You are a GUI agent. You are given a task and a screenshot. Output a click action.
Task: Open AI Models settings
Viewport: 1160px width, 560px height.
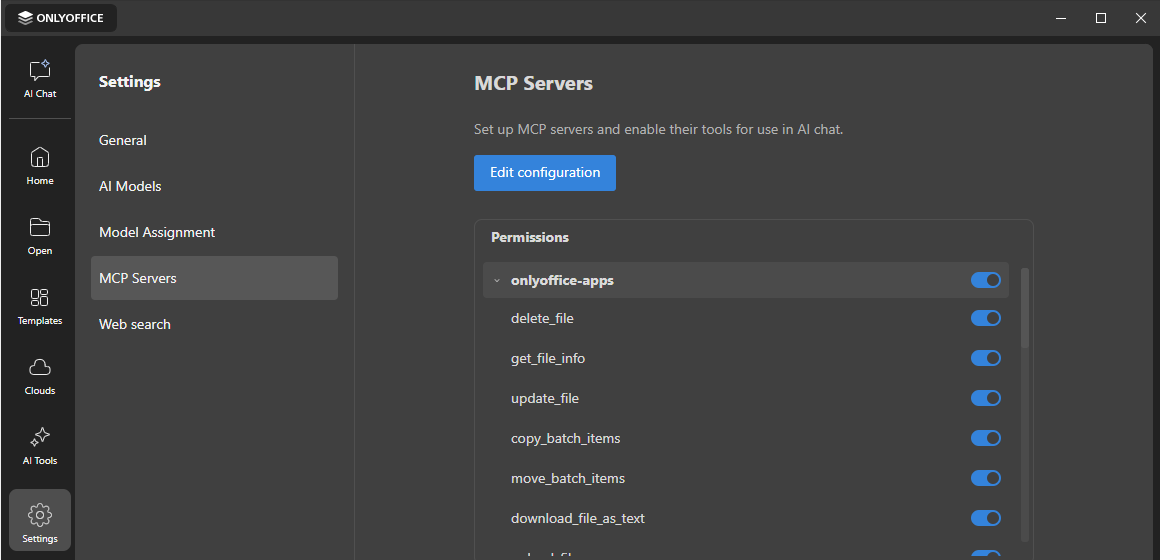[x=215, y=186]
